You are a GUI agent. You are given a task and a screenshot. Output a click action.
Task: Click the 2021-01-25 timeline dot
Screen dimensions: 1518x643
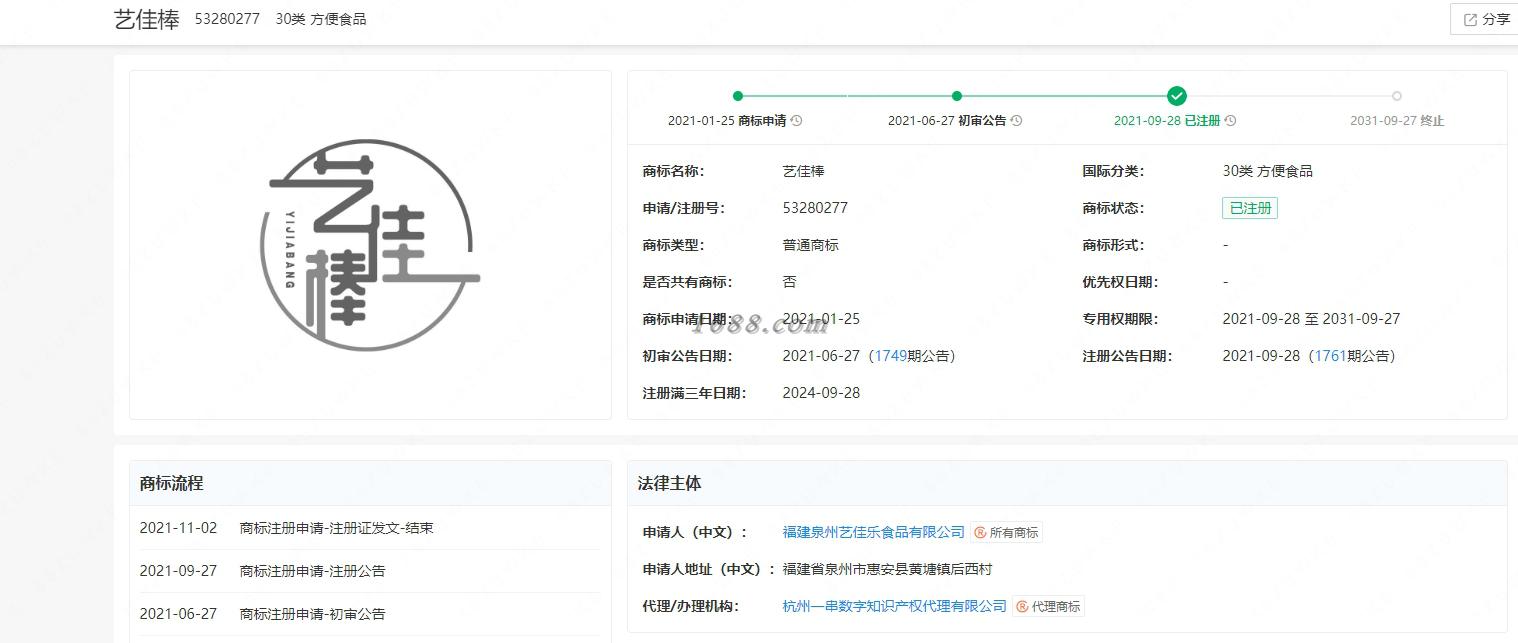click(738, 96)
